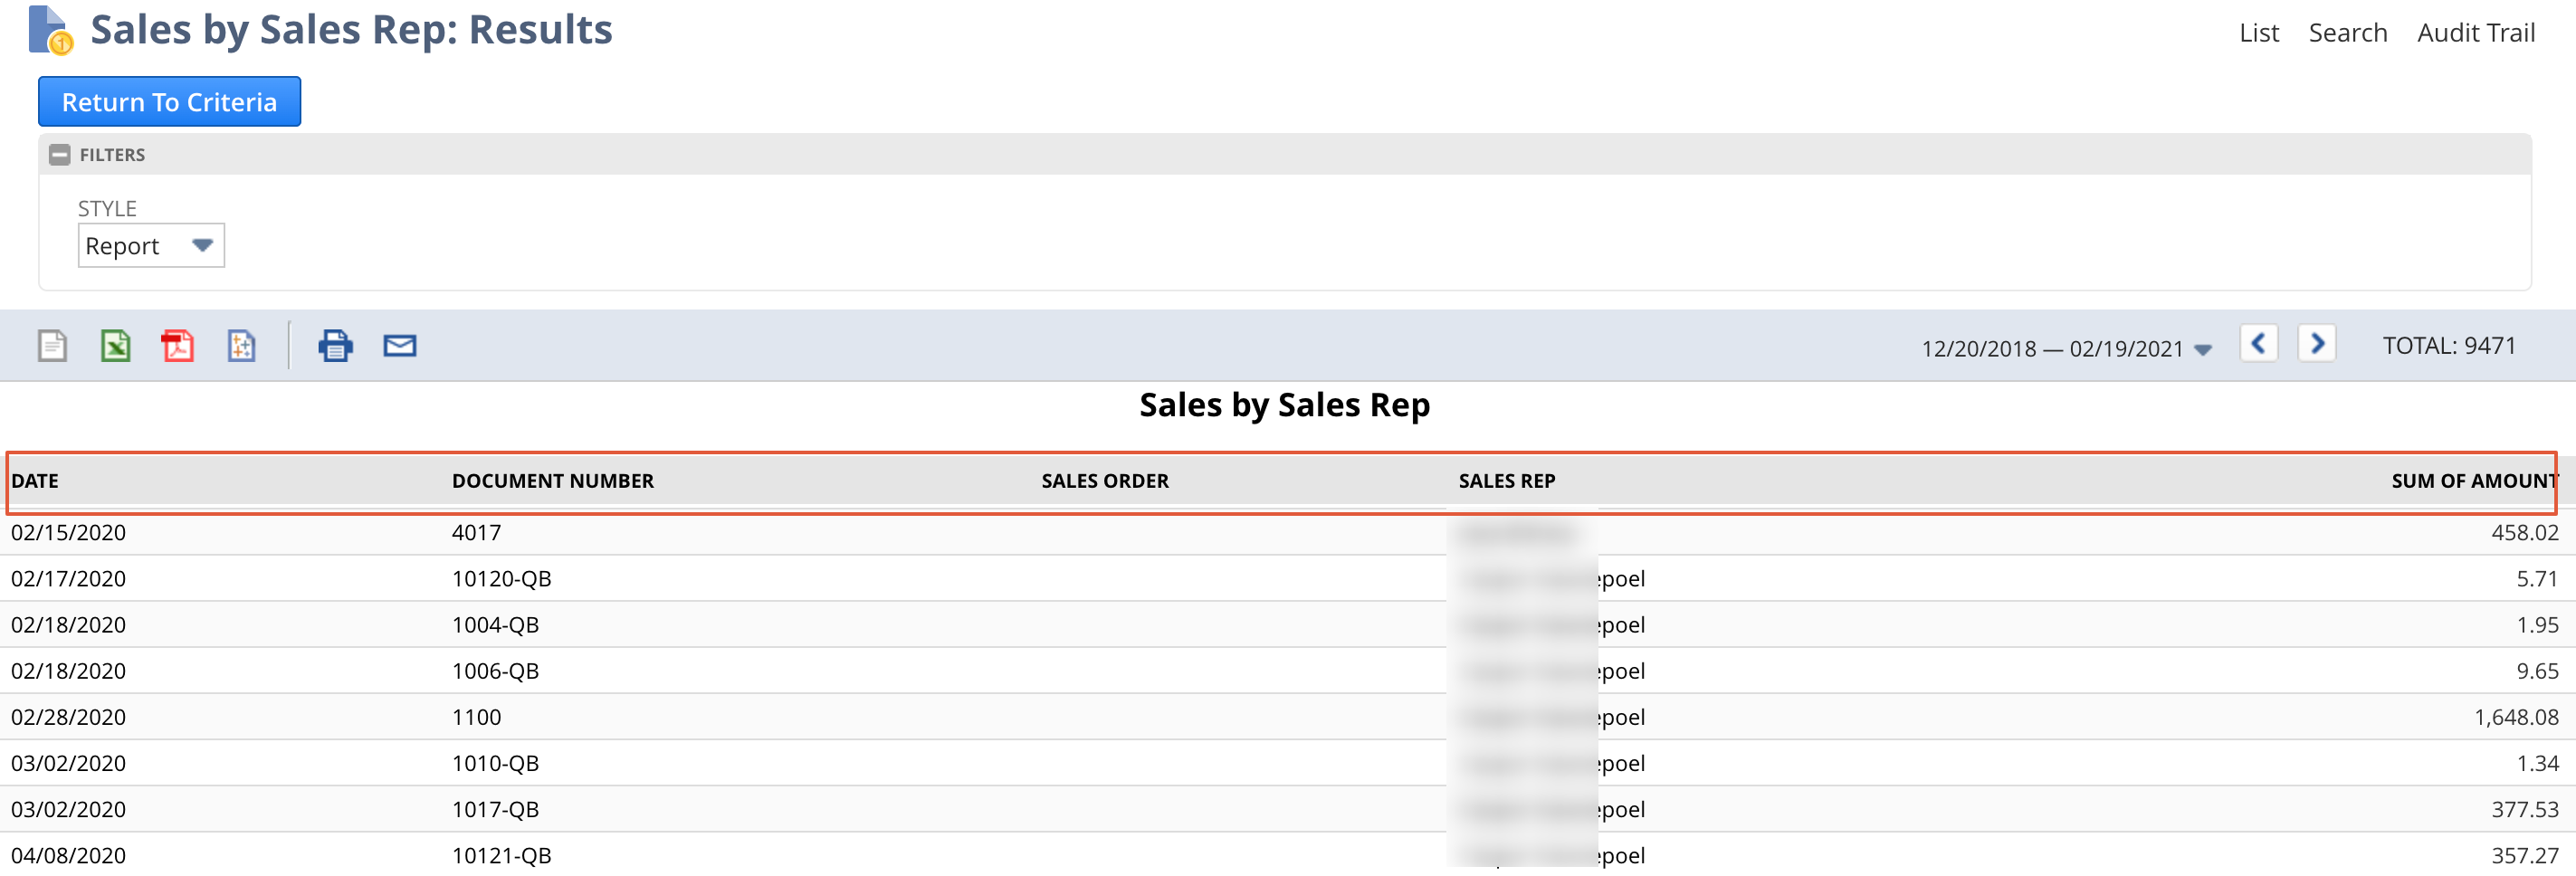This screenshot has width=2576, height=876.
Task: Sort by Sum of Amount column
Action: click(2473, 481)
